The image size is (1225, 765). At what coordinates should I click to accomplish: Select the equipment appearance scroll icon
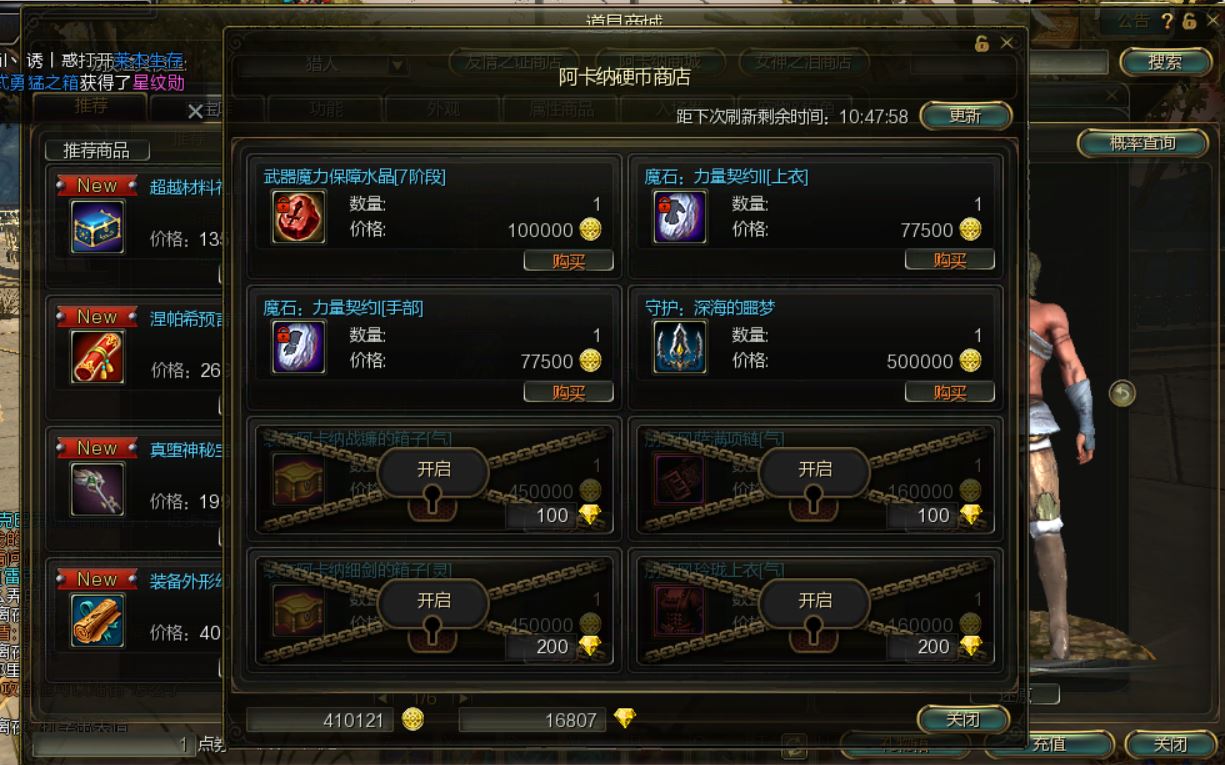[98, 620]
